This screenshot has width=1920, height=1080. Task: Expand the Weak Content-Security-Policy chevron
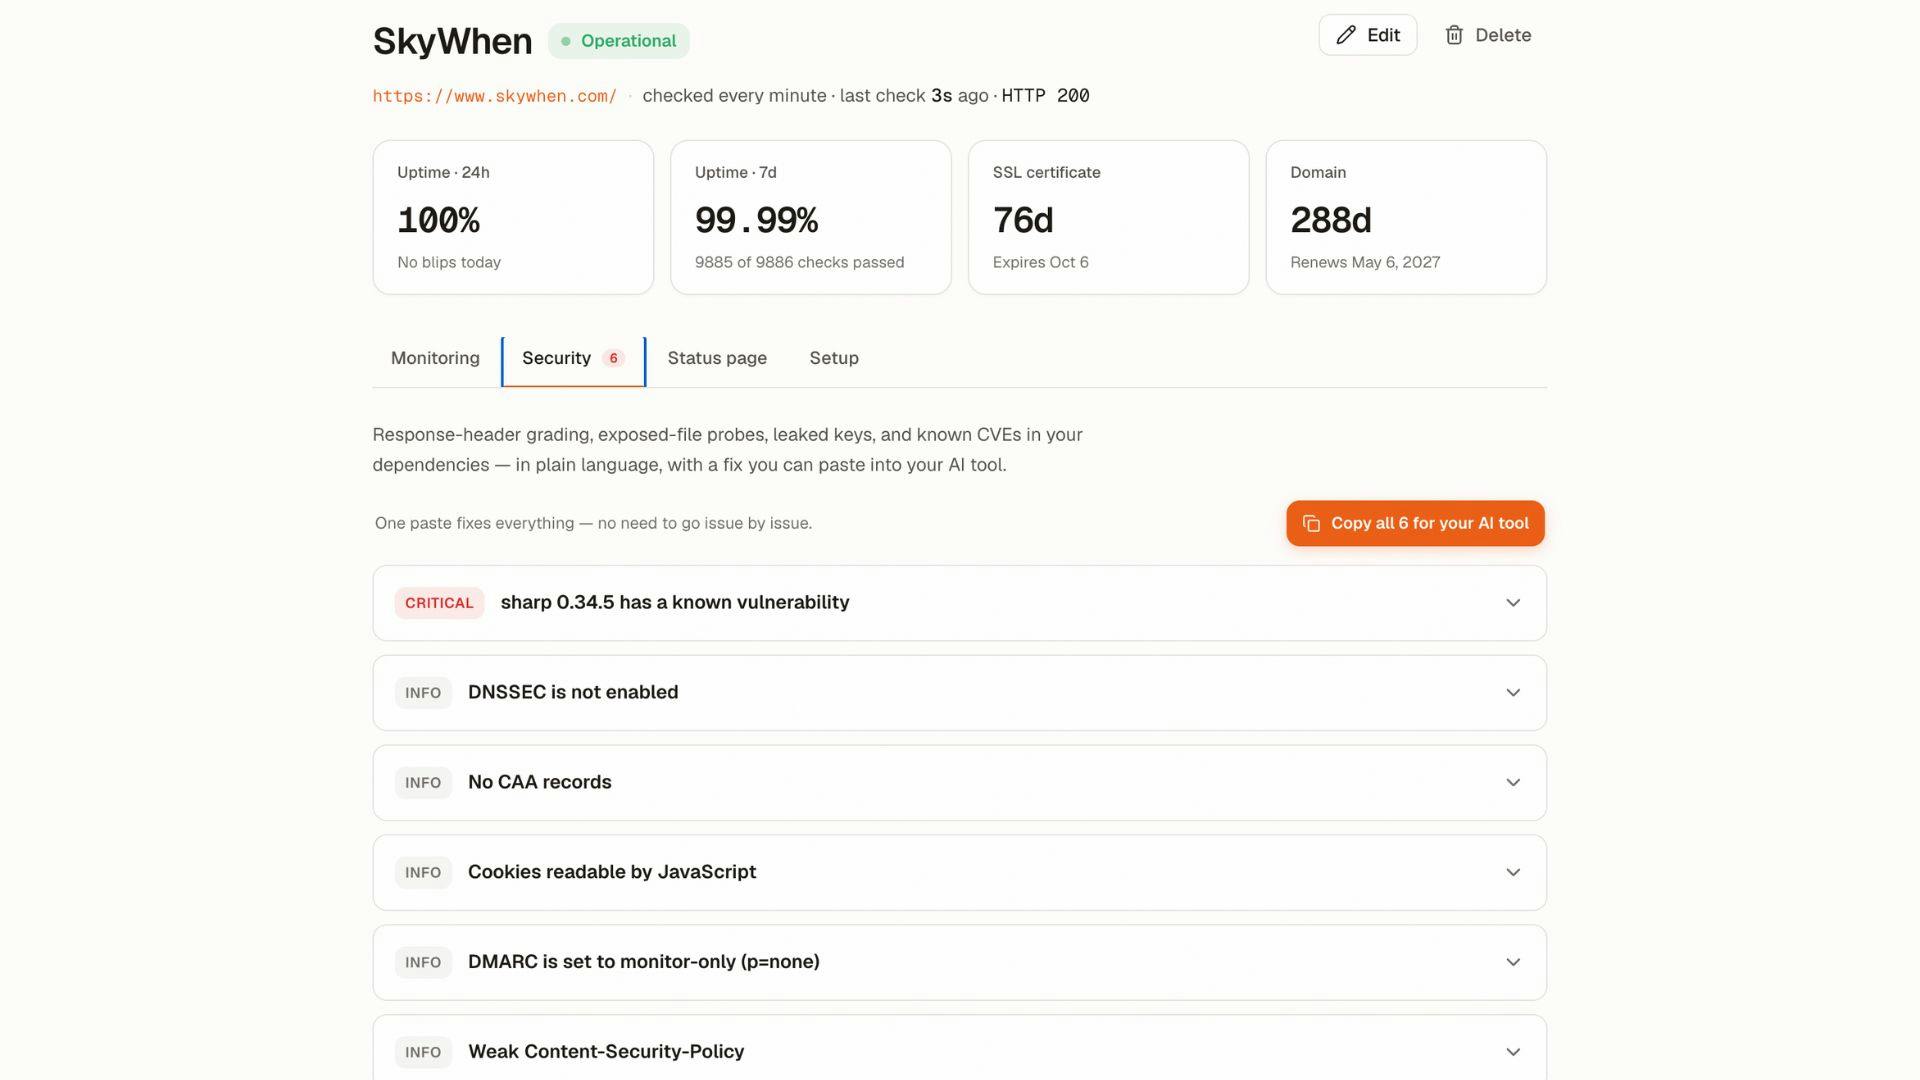[x=1513, y=1052]
